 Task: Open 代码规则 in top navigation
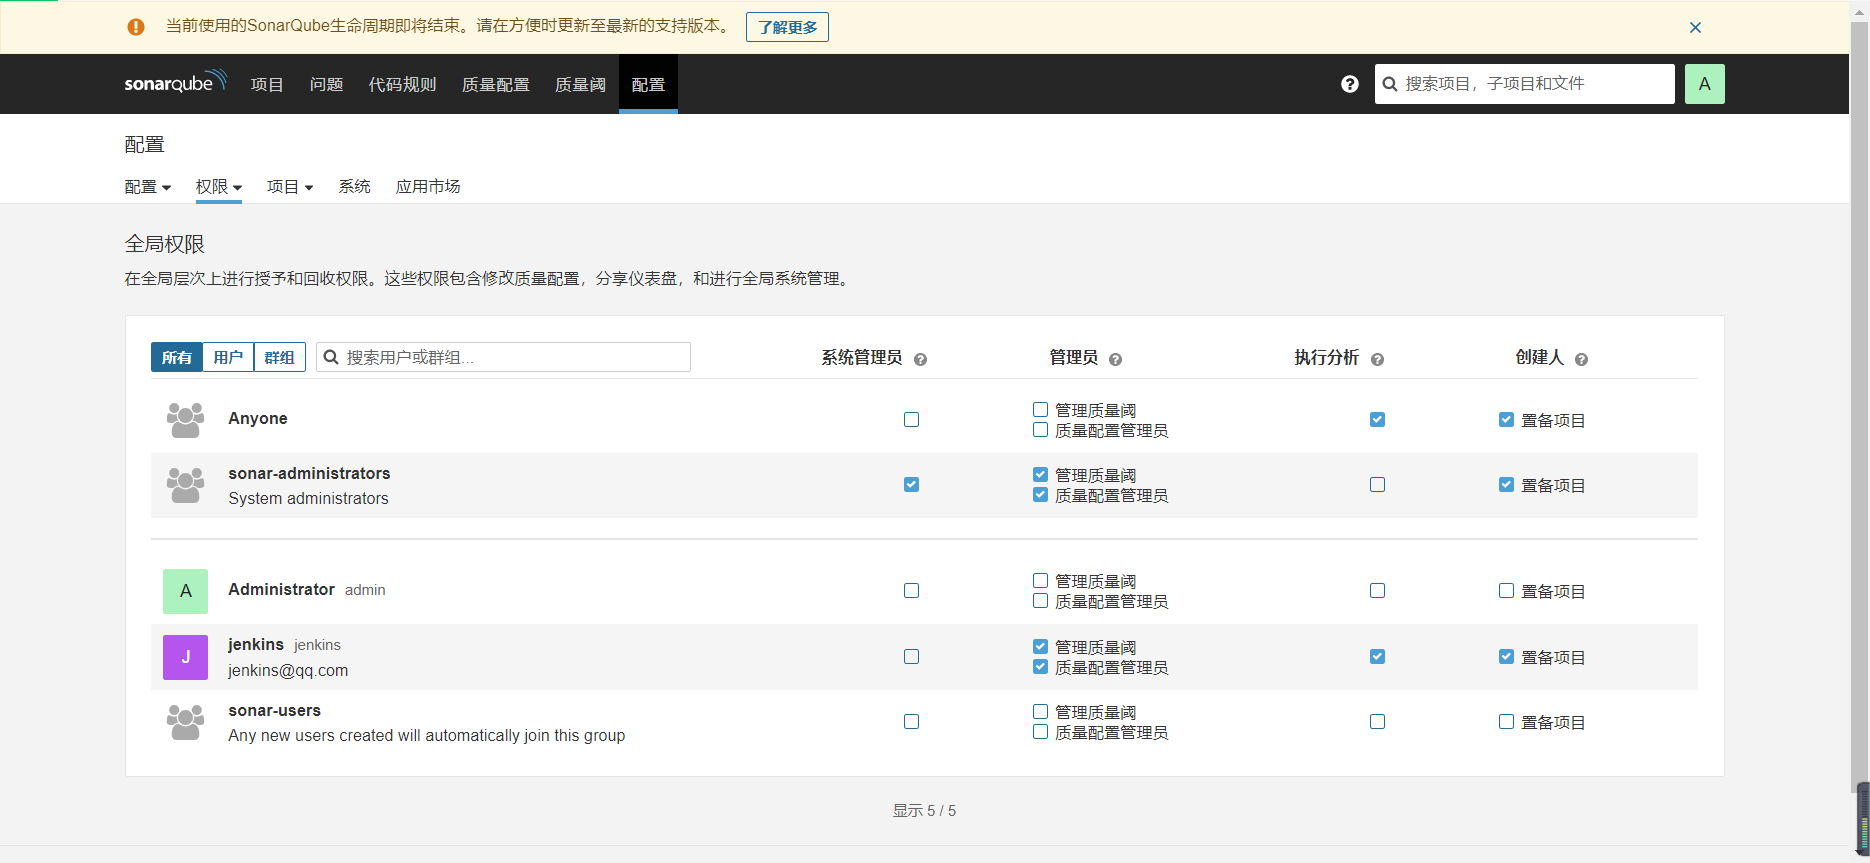(402, 85)
